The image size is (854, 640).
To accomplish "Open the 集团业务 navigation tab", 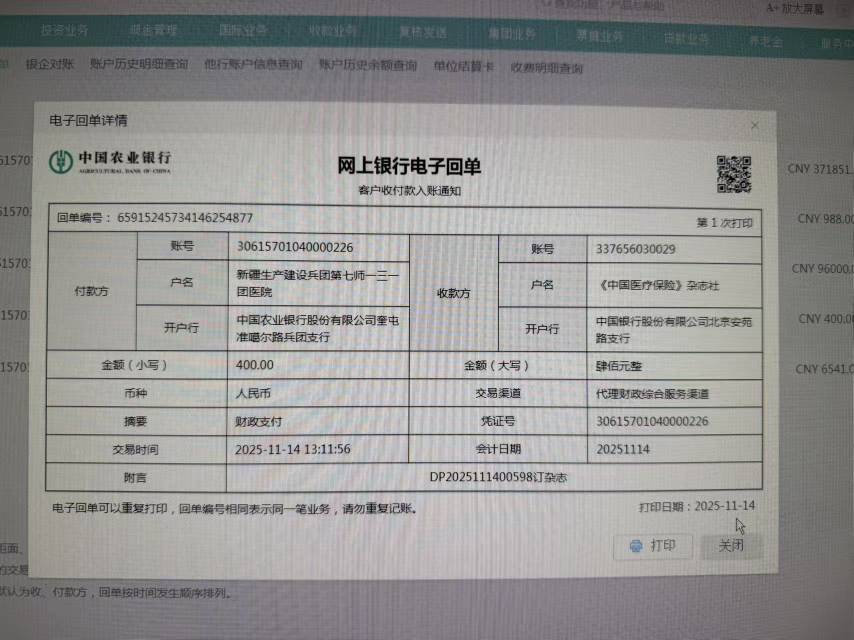I will pos(511,34).
